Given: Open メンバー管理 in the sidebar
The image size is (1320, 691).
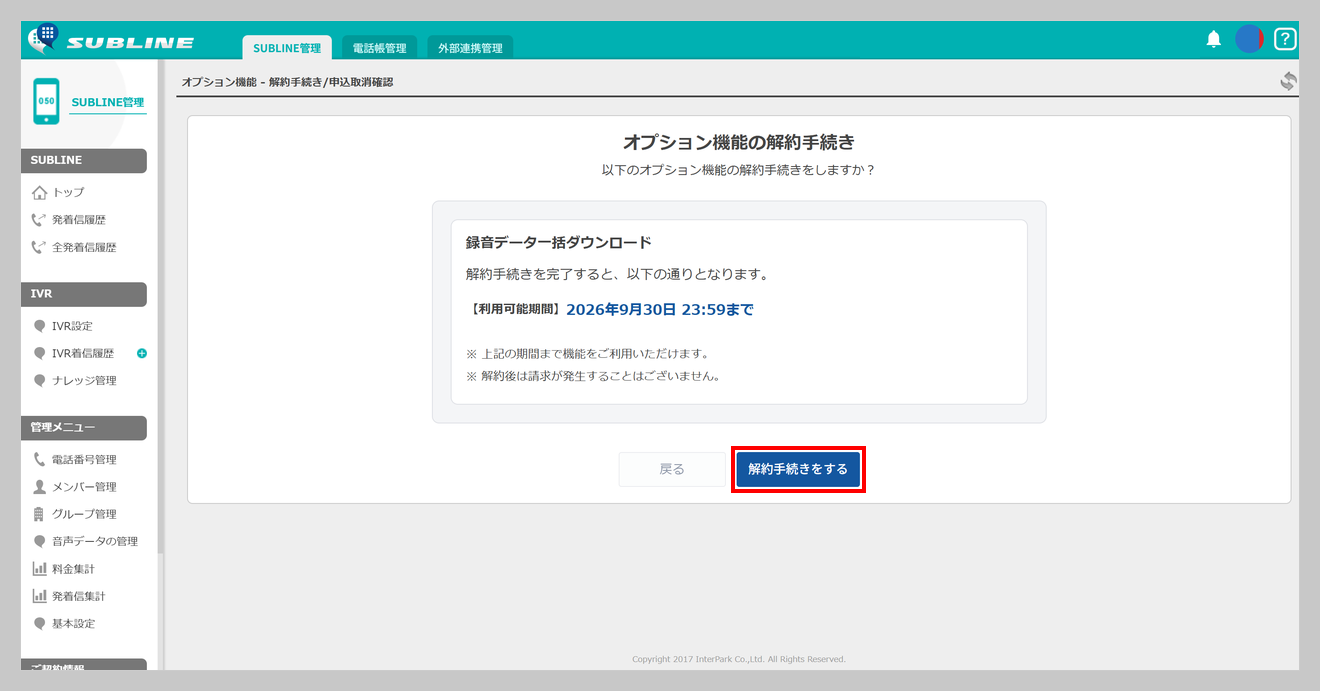Looking at the screenshot, I should (x=84, y=487).
